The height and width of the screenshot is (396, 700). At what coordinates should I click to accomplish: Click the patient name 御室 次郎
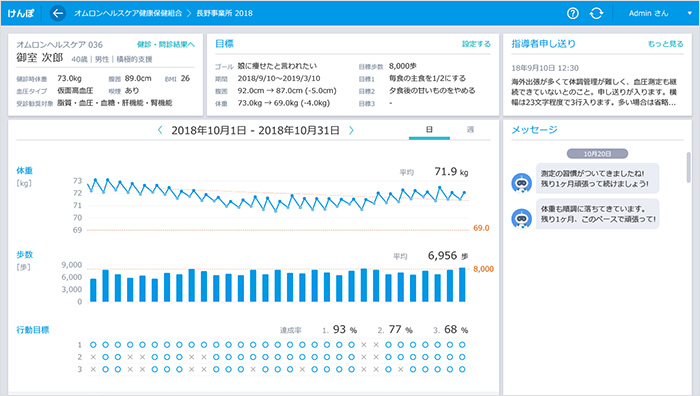point(40,58)
